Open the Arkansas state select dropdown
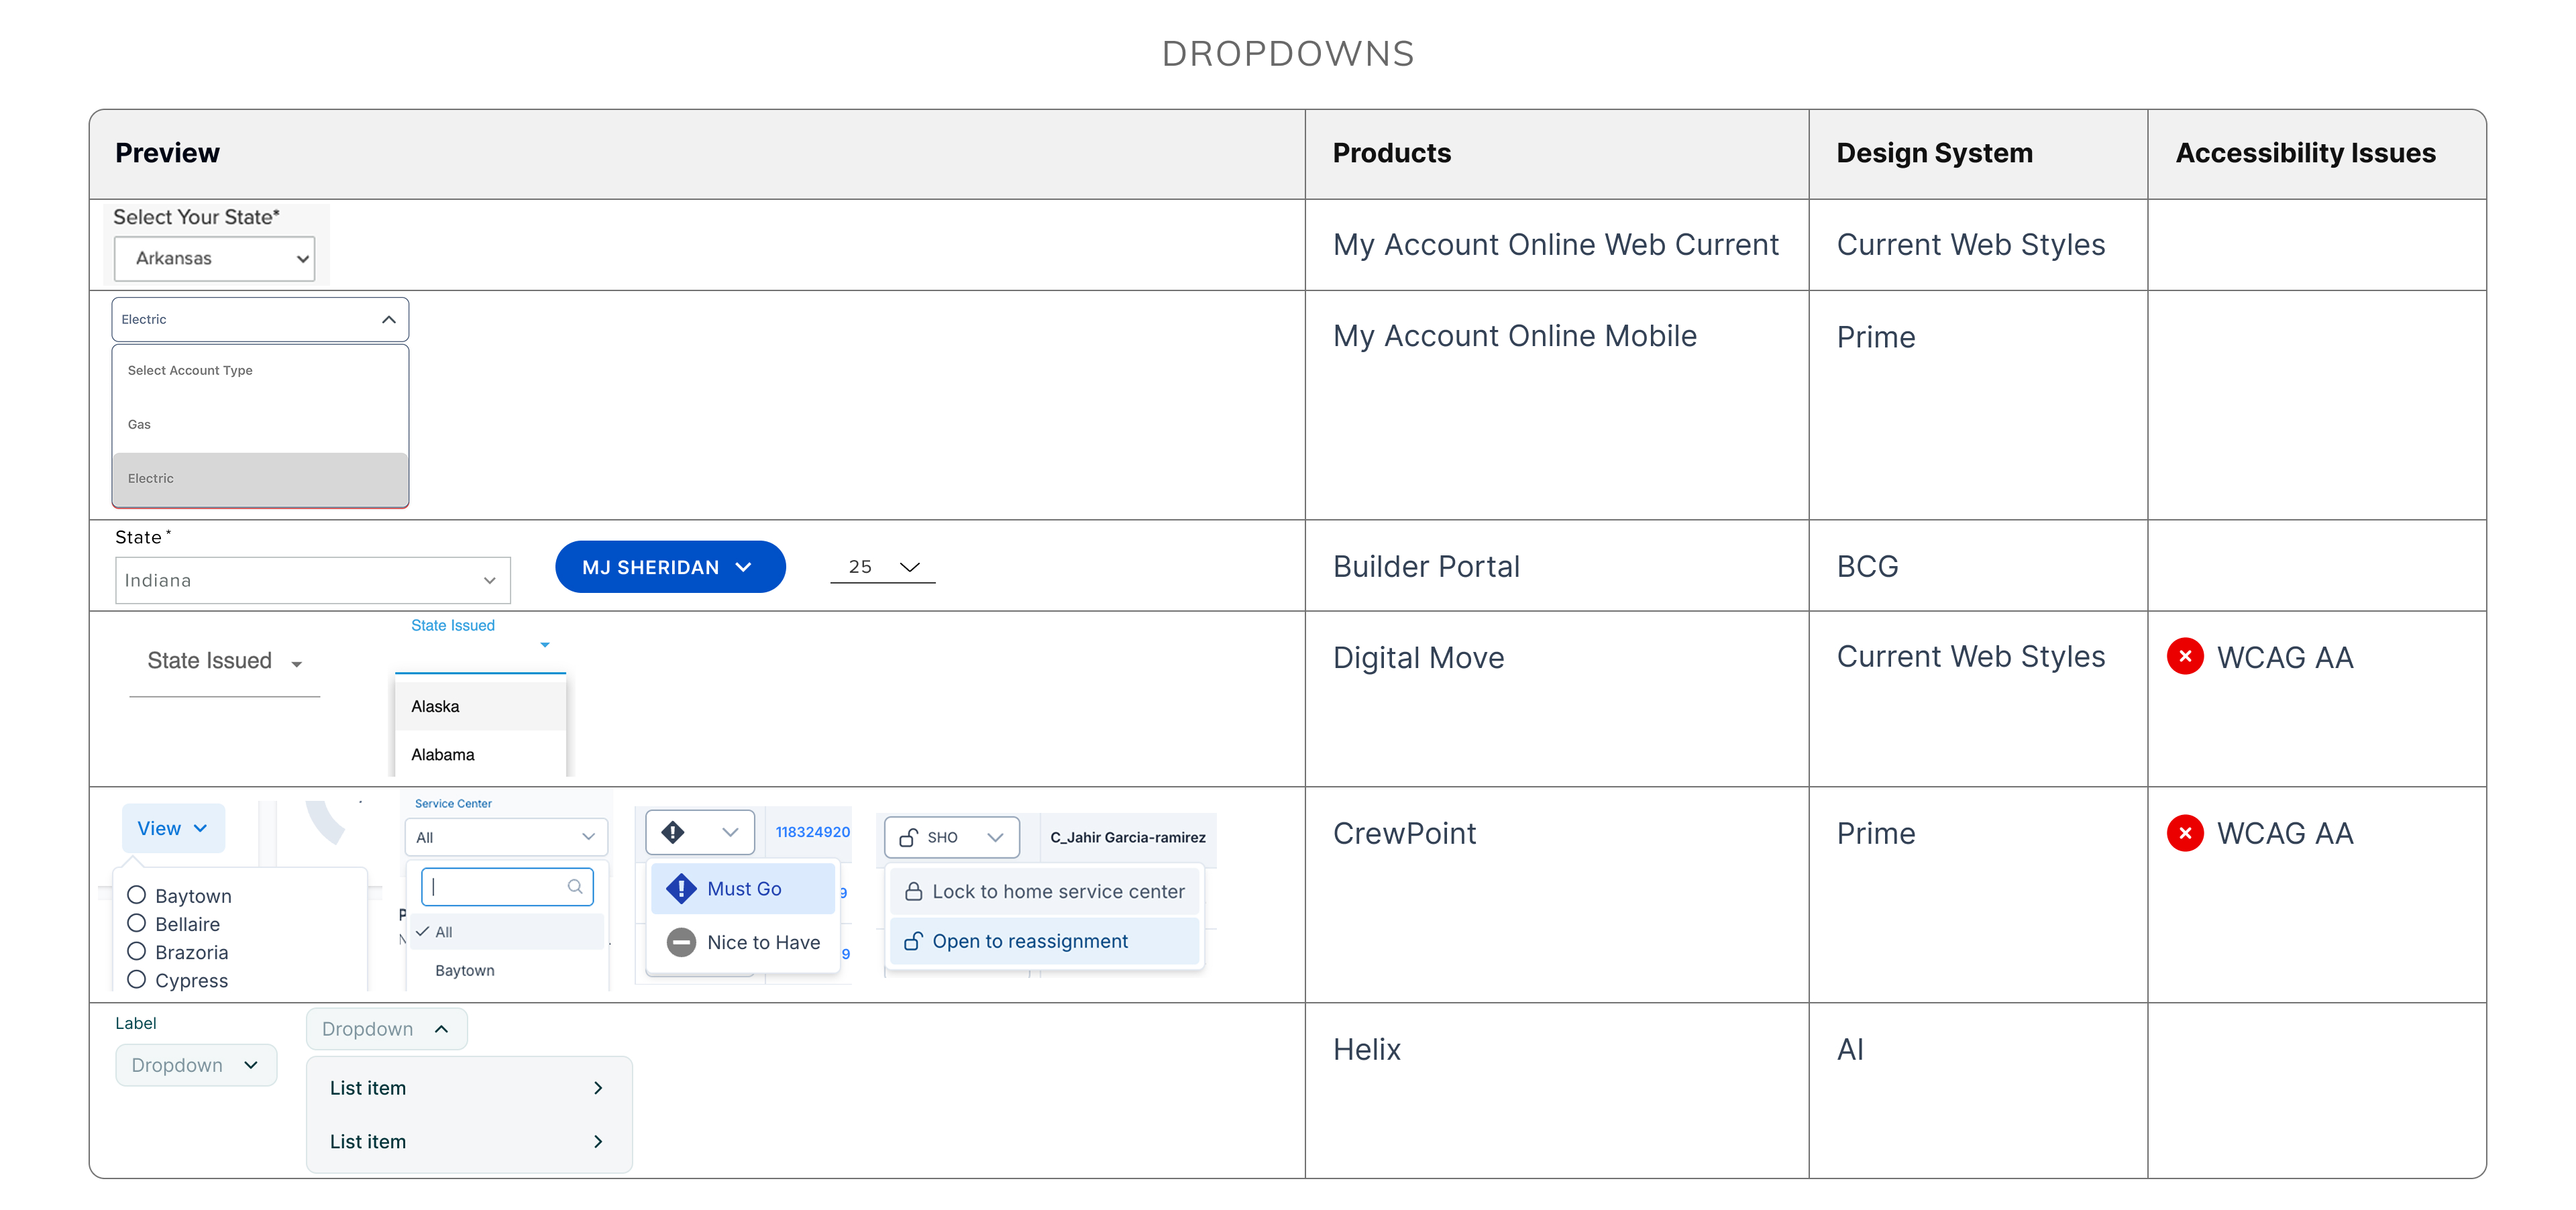 (214, 258)
